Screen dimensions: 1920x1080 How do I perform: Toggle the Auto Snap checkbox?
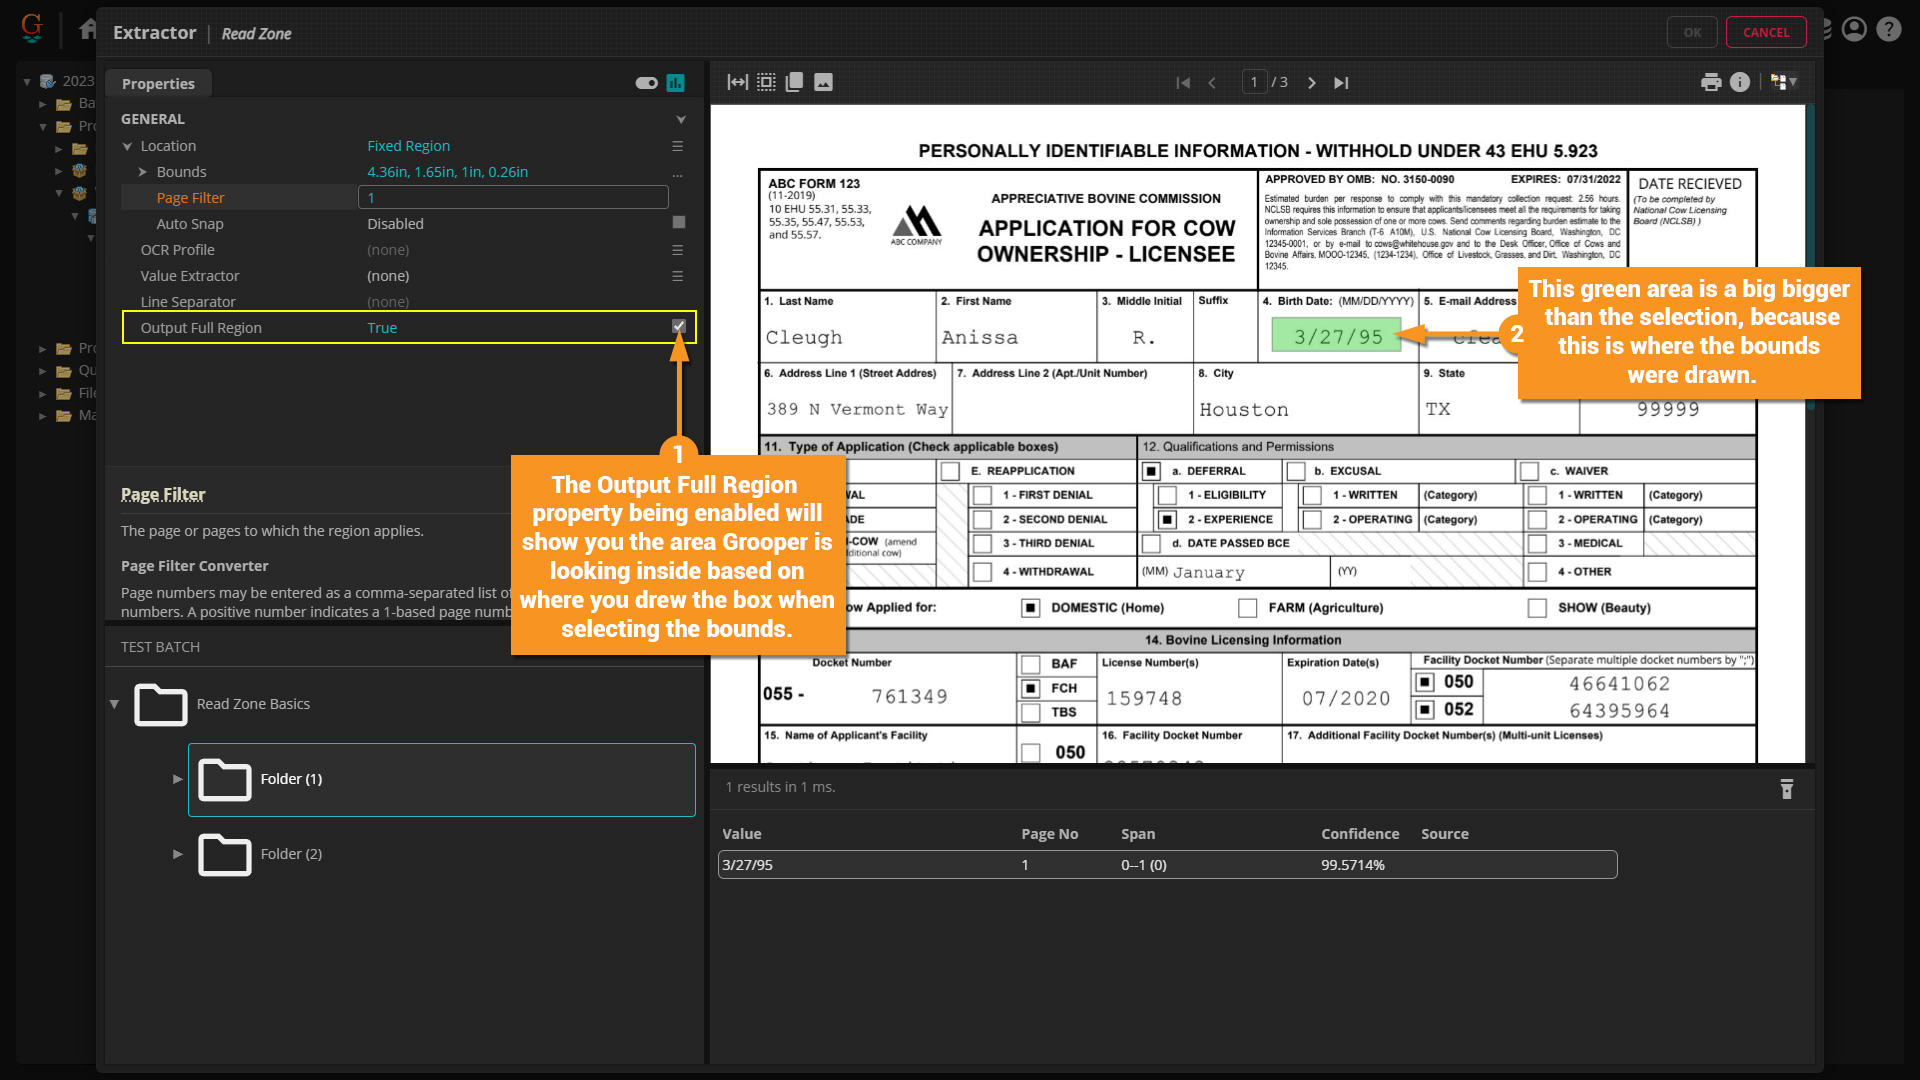tap(679, 222)
